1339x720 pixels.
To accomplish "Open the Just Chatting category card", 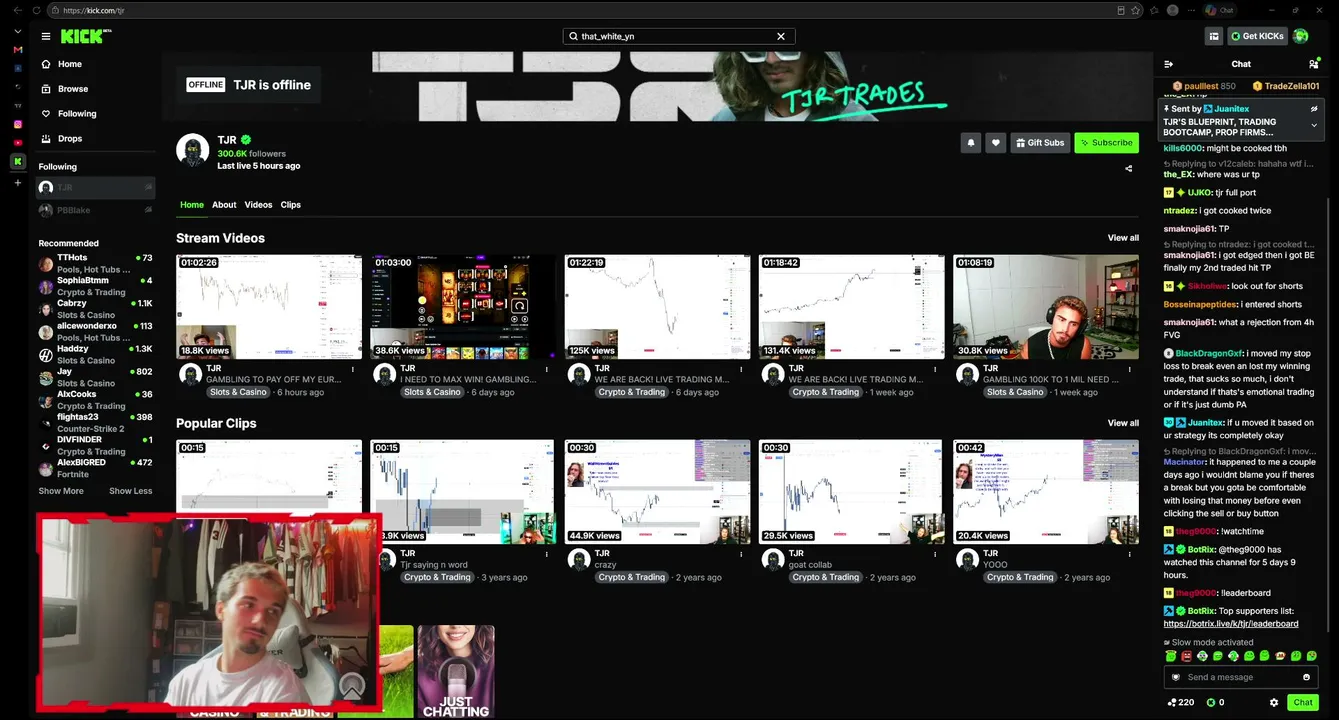I will click(x=456, y=671).
